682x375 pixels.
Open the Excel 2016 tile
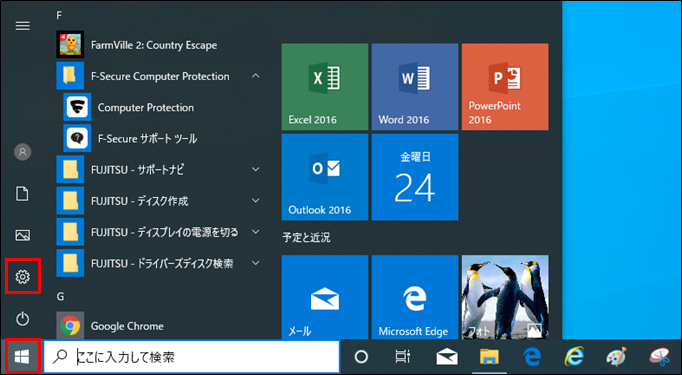[x=325, y=87]
